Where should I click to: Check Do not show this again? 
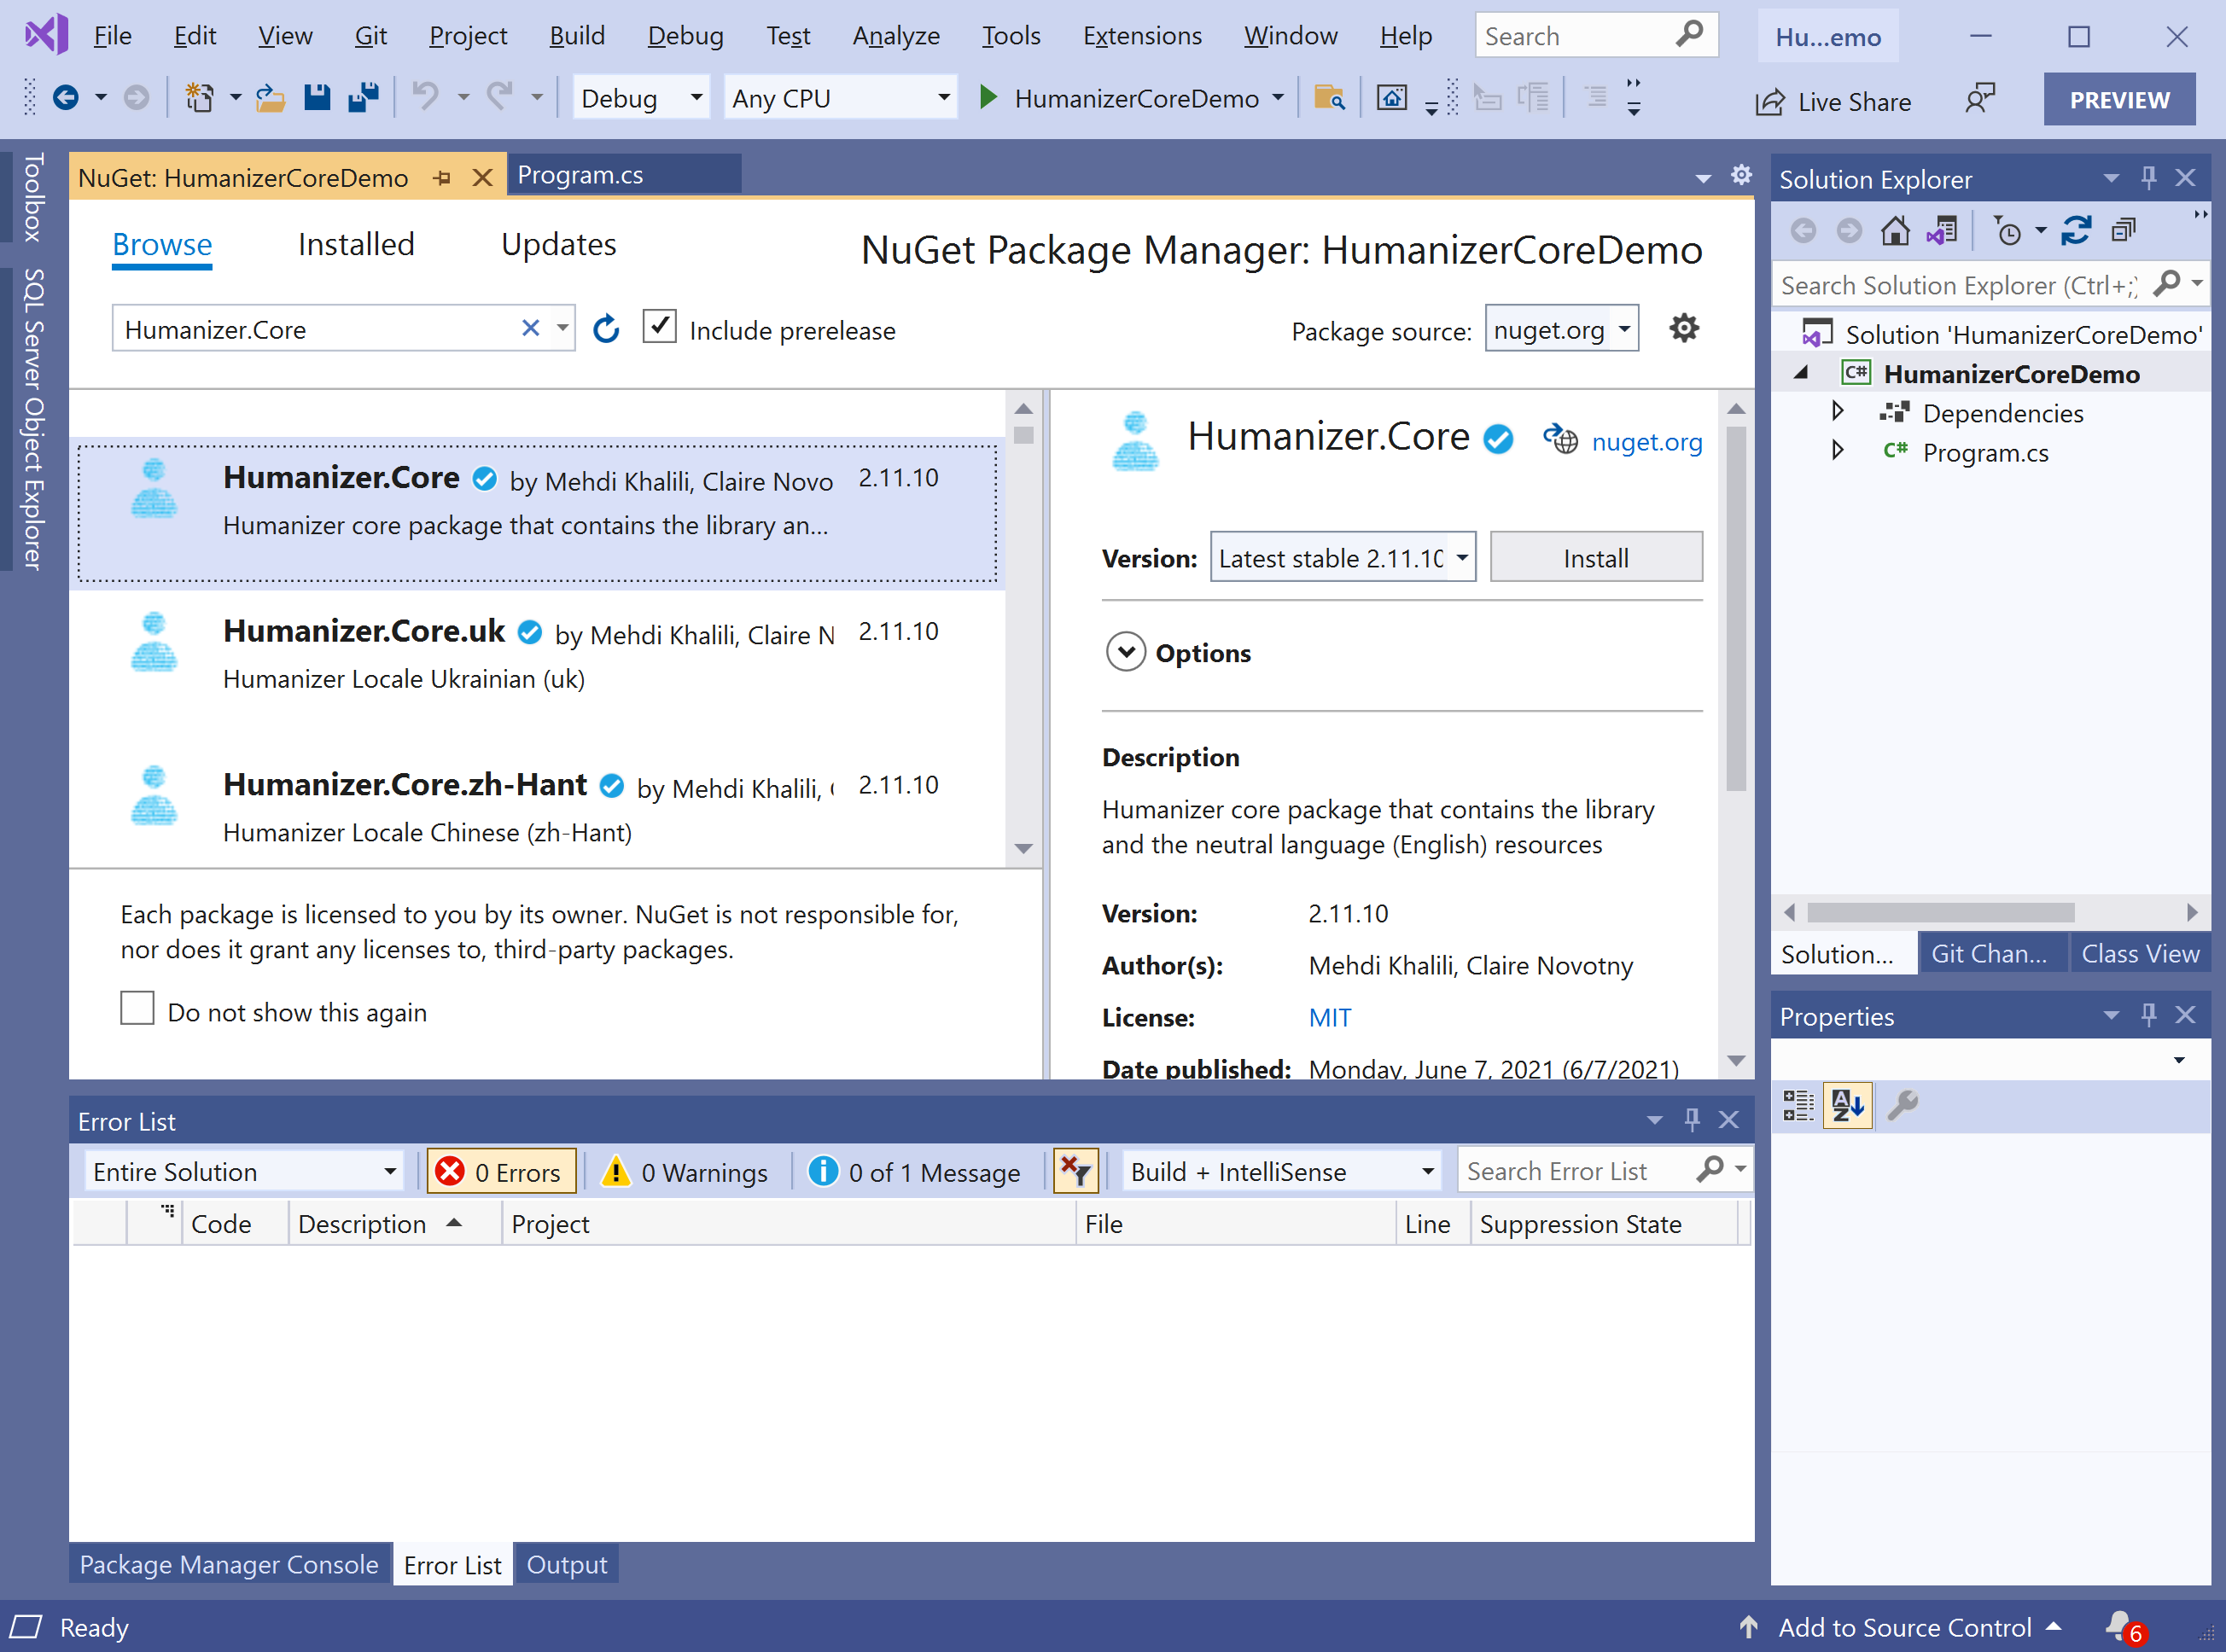(137, 1009)
